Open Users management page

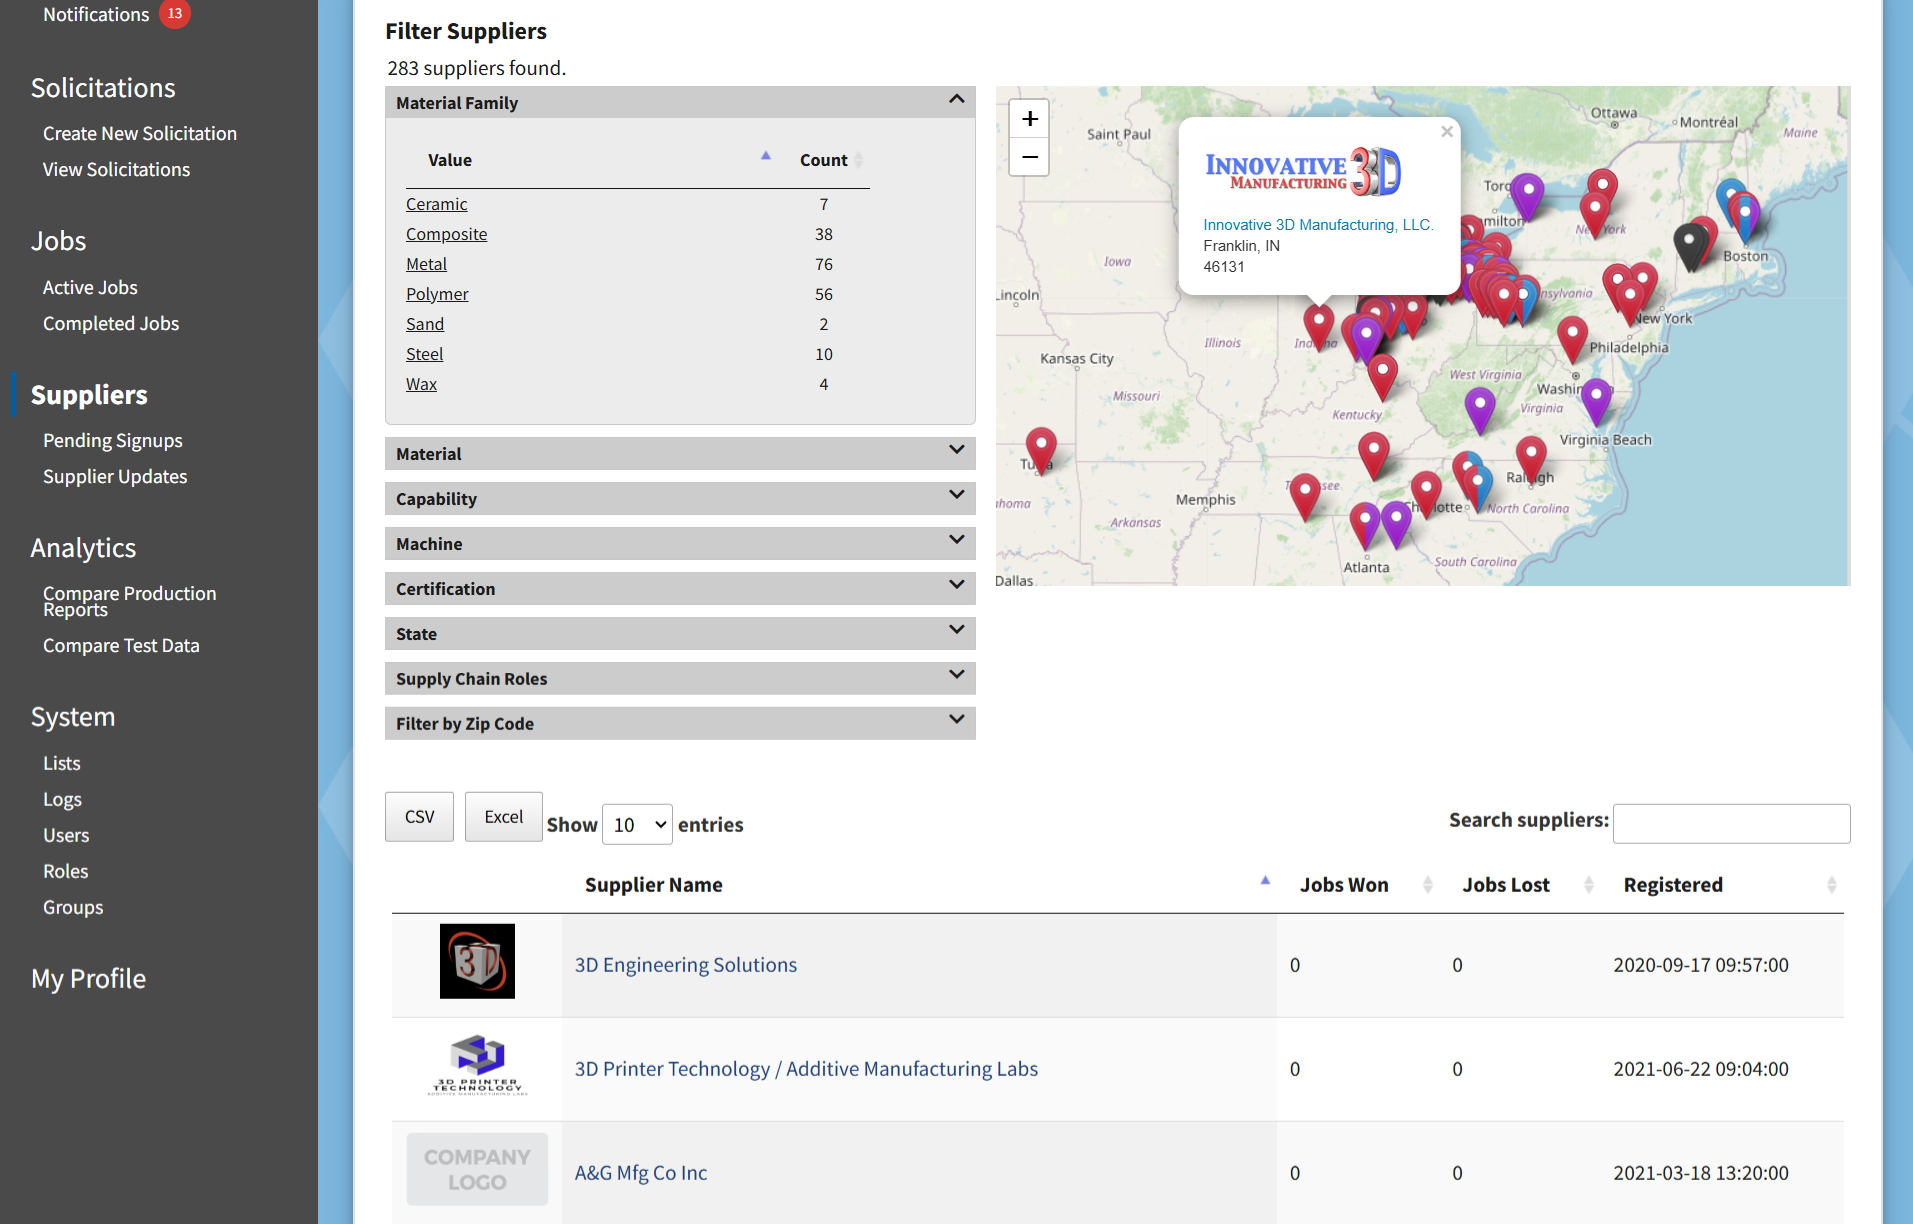coord(66,835)
